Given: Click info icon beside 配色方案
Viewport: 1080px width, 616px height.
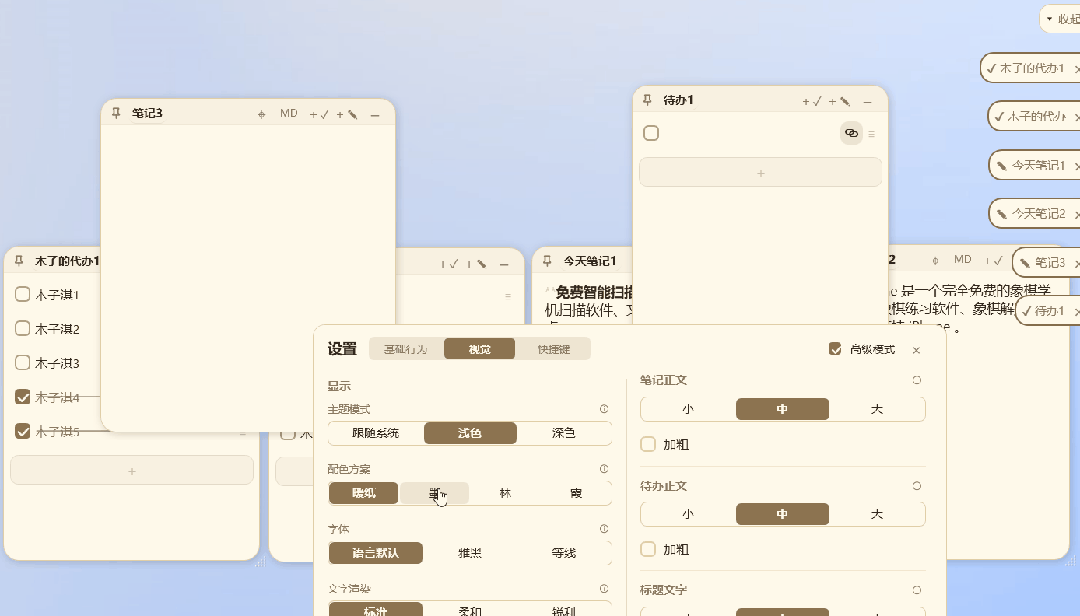Looking at the screenshot, I should pos(604,469).
